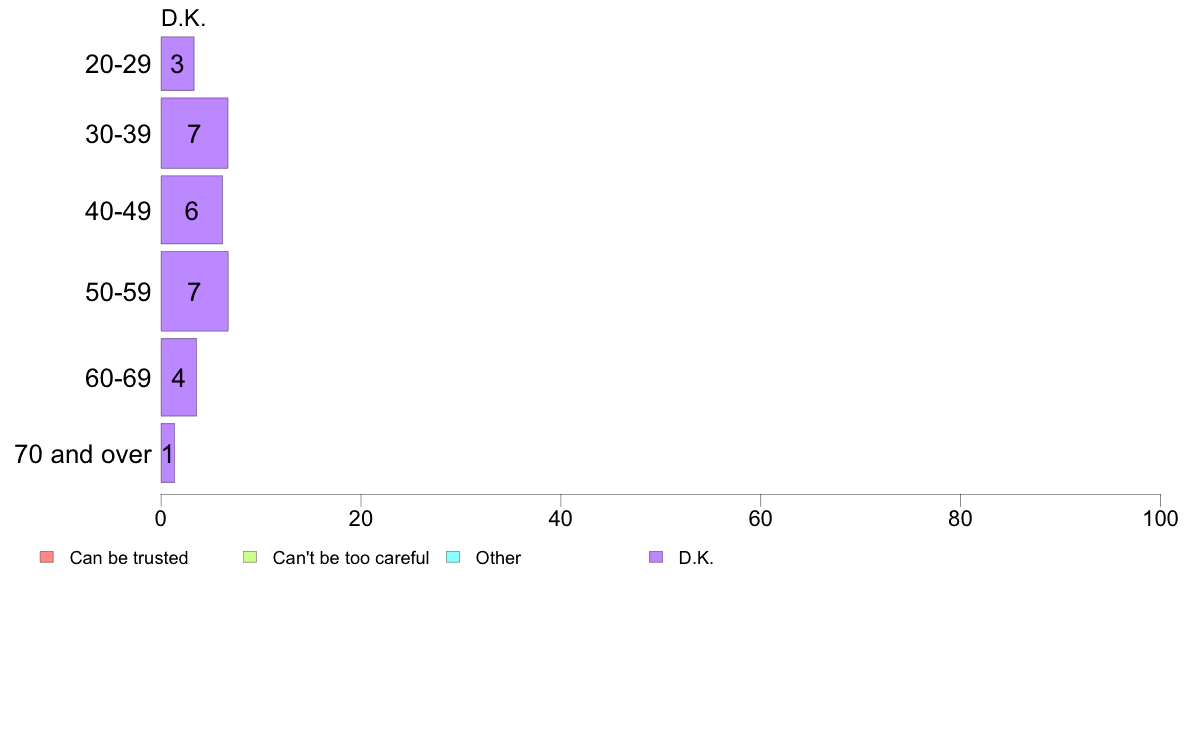Viewport: 1188px width, 736px height.
Task: Click the 20-29 age group label
Action: 118,64
